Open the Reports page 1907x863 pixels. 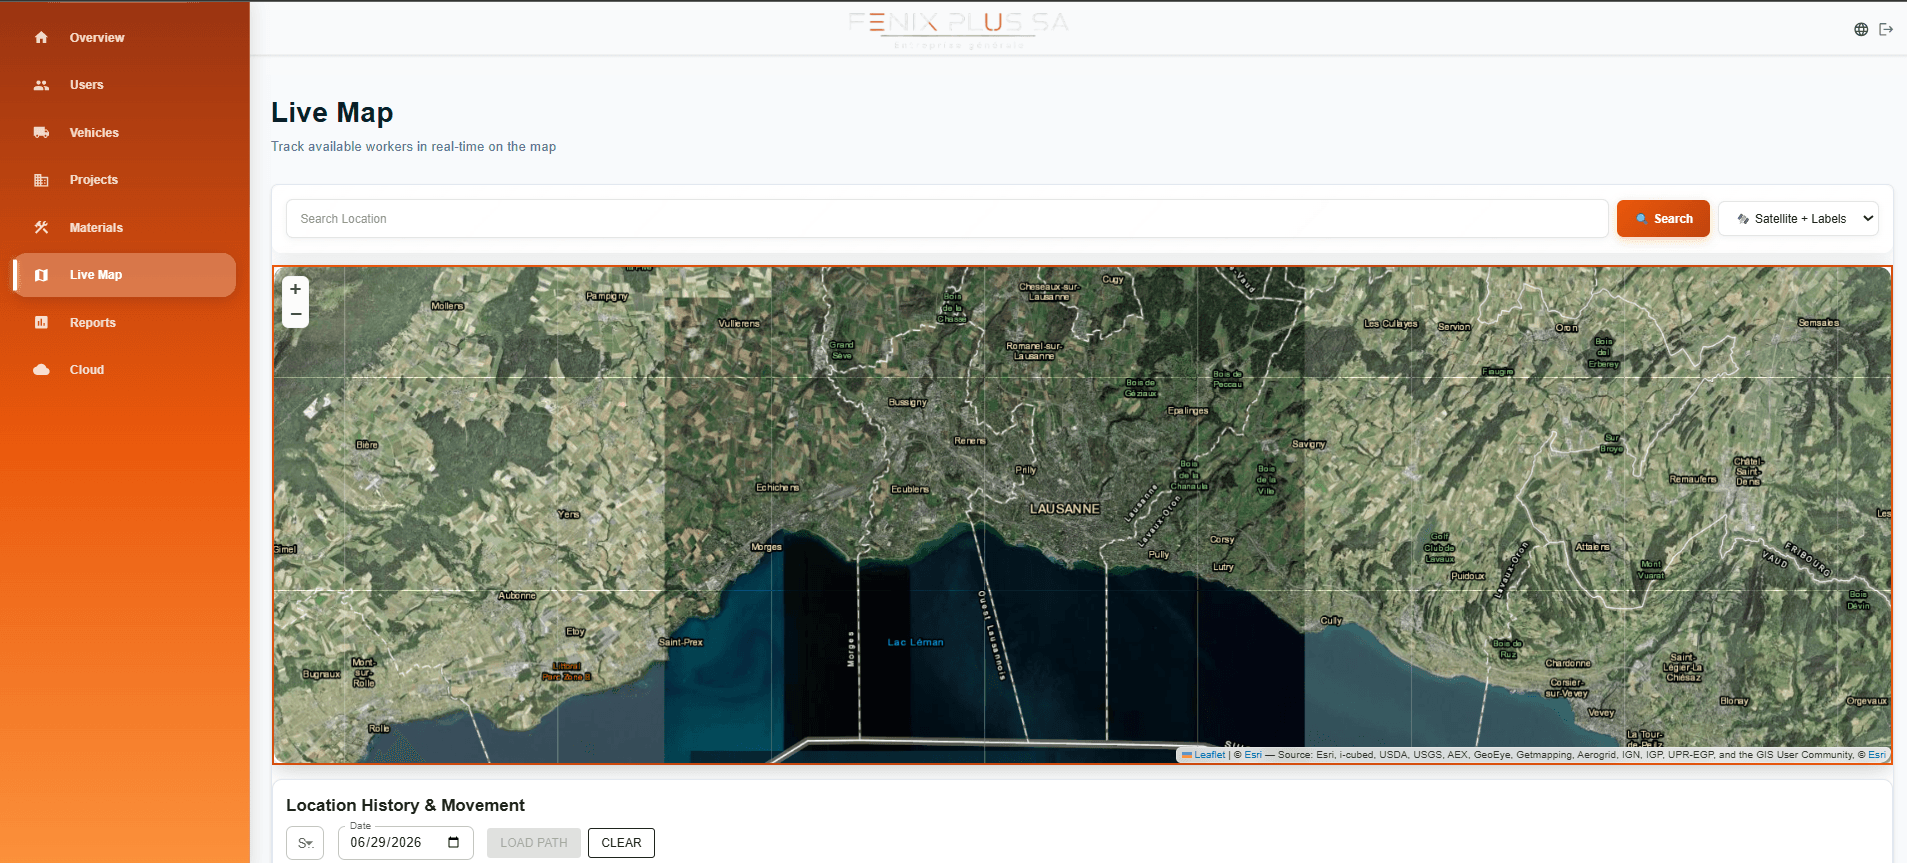click(124, 322)
